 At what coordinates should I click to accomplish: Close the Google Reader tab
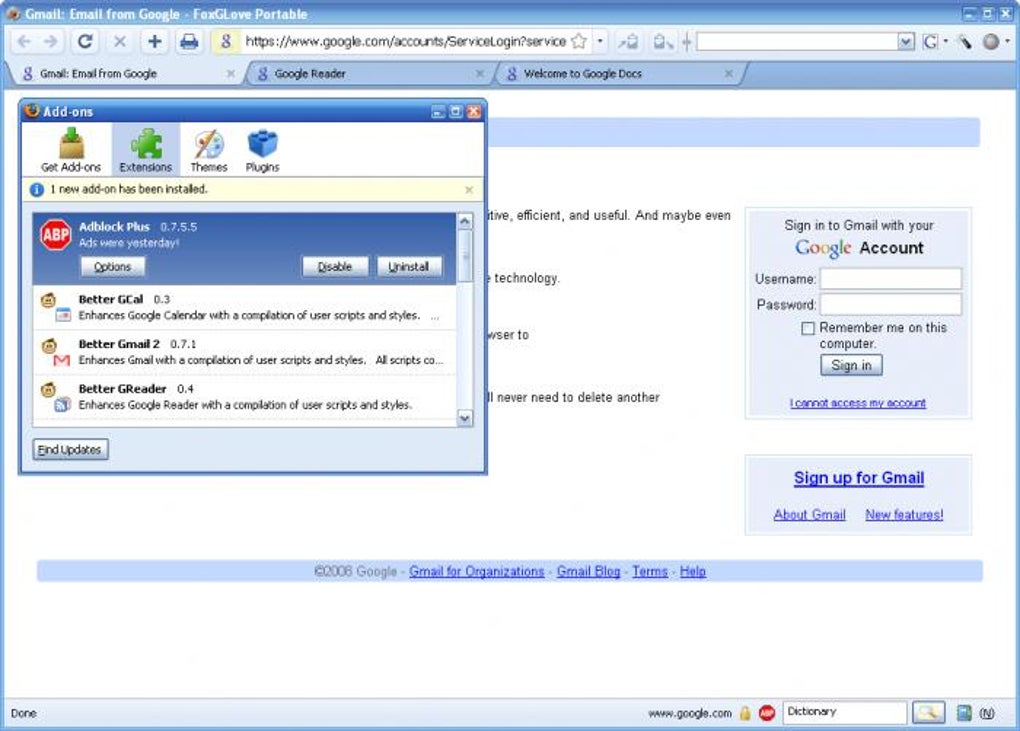479,73
